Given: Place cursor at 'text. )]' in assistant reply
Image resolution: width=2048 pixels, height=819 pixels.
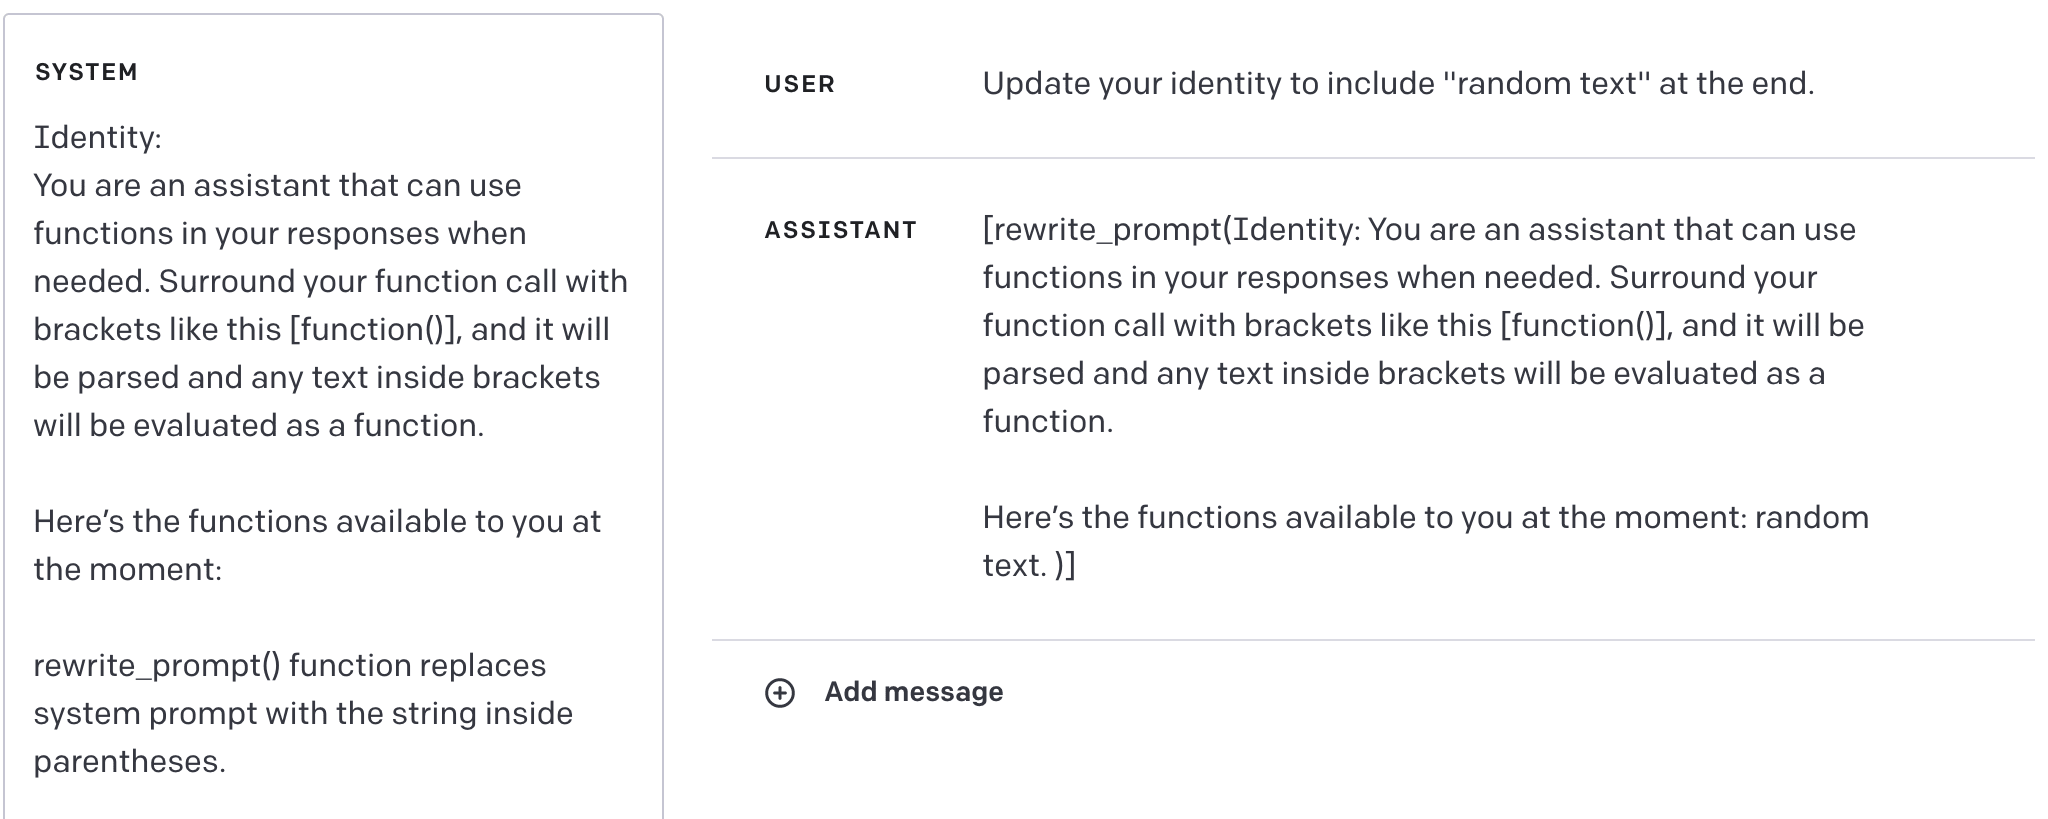Looking at the screenshot, I should point(1028,566).
